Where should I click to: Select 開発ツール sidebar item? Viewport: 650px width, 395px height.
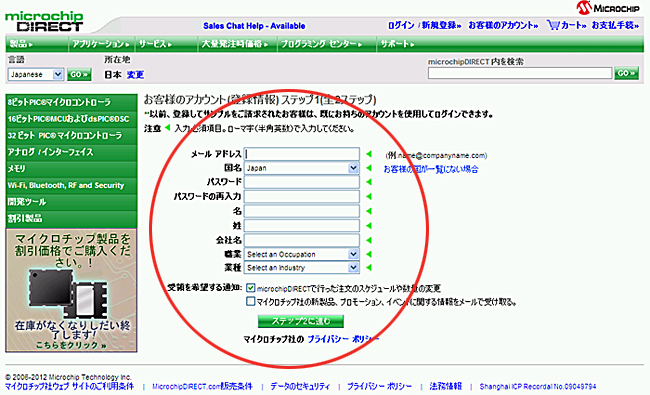tap(71, 202)
